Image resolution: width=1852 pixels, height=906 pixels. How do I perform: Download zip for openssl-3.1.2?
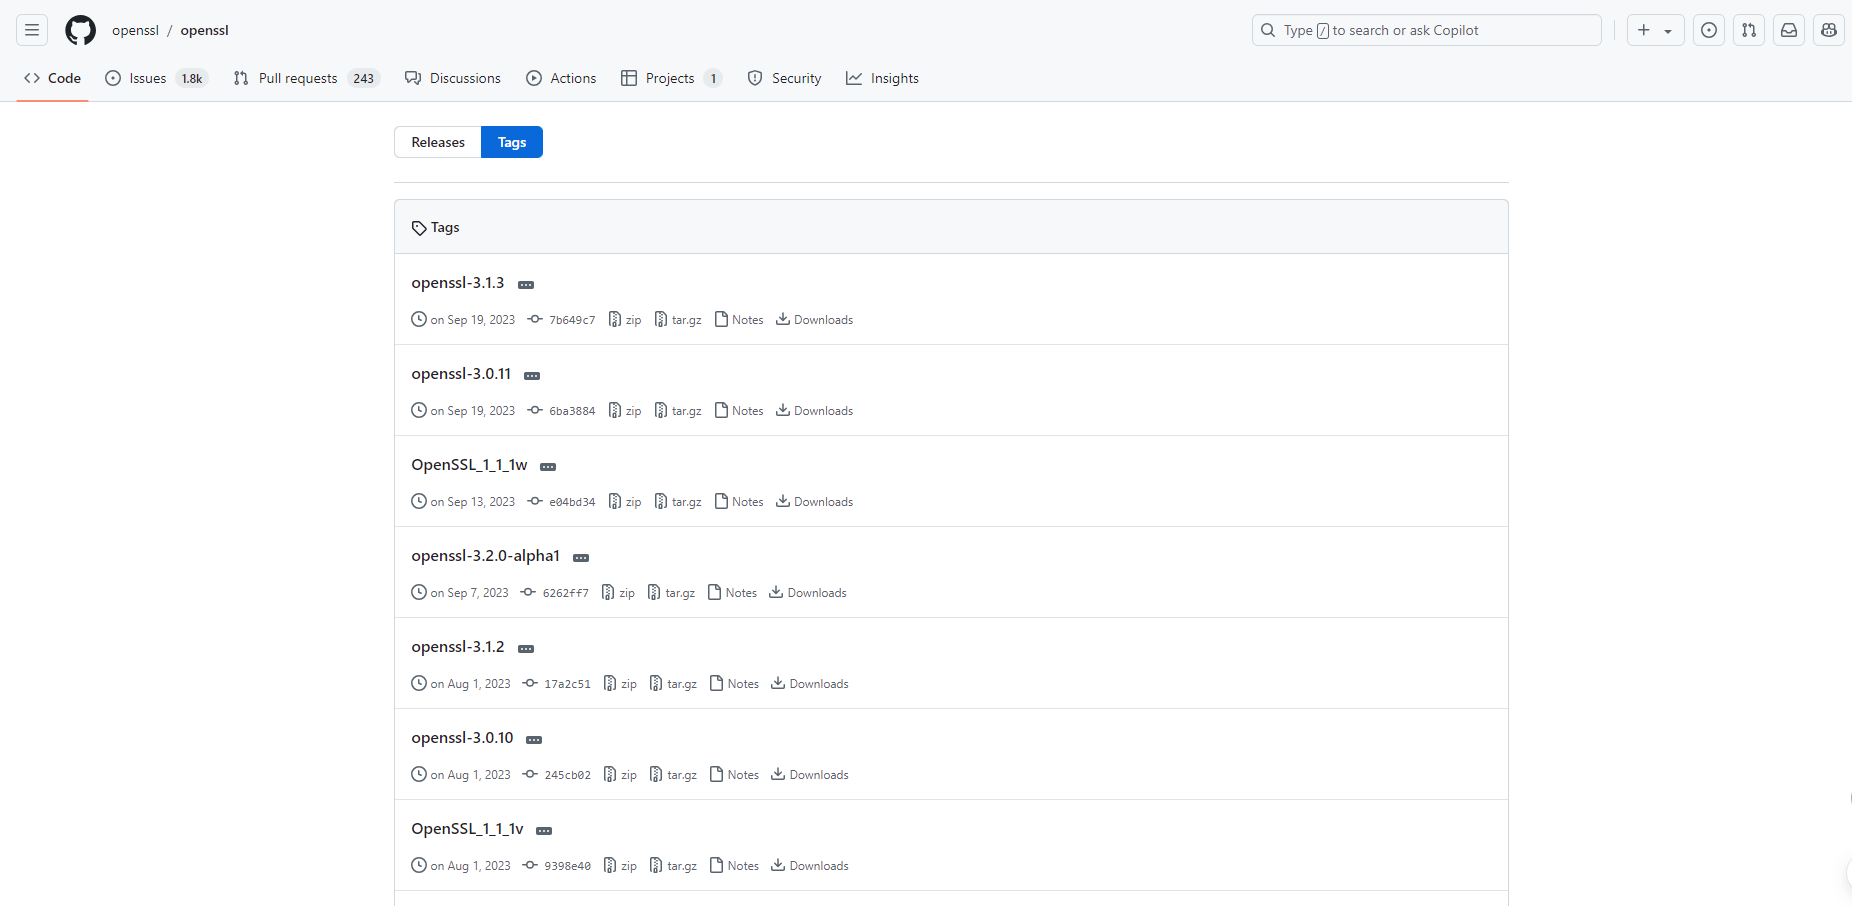point(620,684)
